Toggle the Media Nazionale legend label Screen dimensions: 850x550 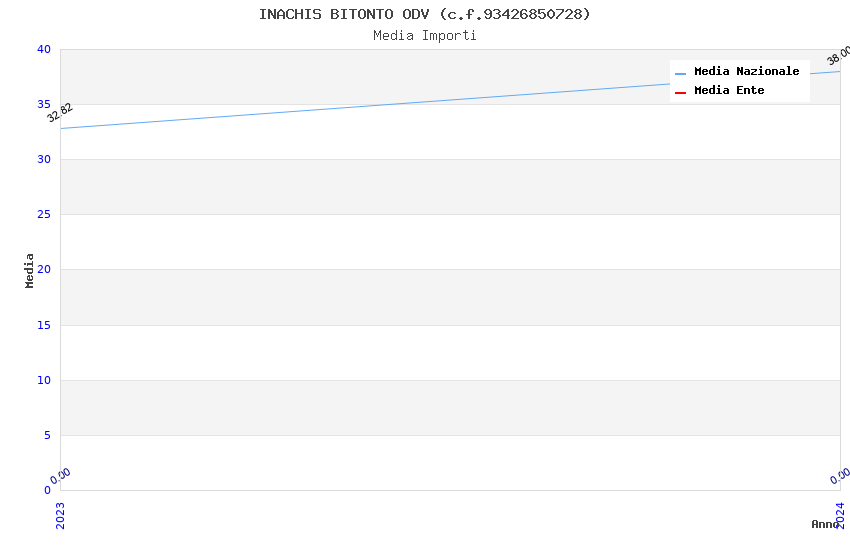(x=746, y=72)
